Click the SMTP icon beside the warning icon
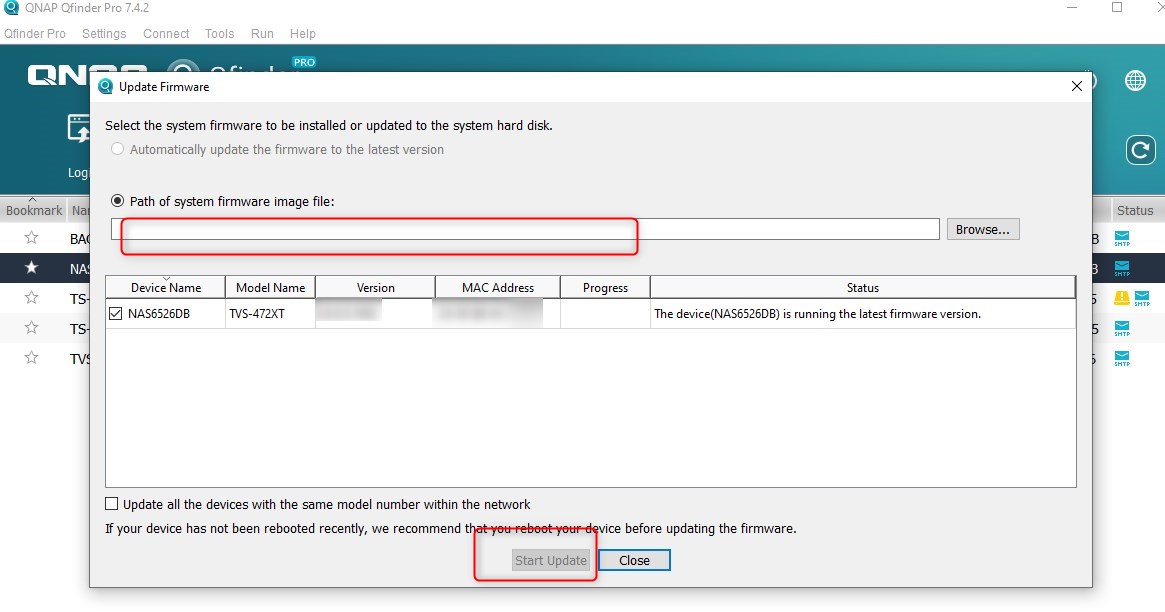 point(1142,298)
